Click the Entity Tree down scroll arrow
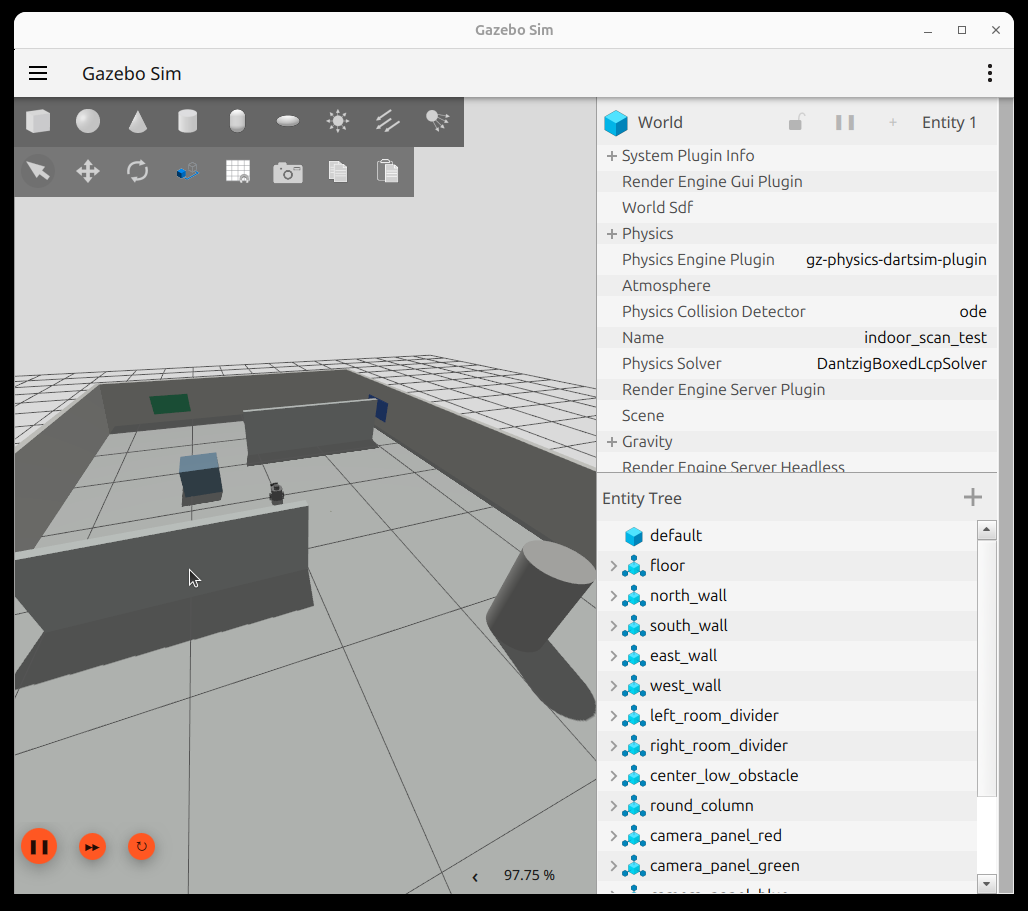Screen dimensions: 1028x911 pyautogui.click(x=987, y=883)
